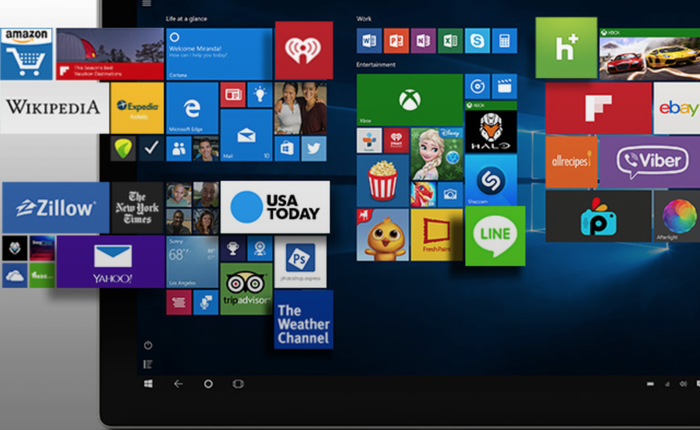Image resolution: width=700 pixels, height=430 pixels.
Task: Open the Amazon shopping cart tile
Action: pyautogui.click(x=27, y=52)
